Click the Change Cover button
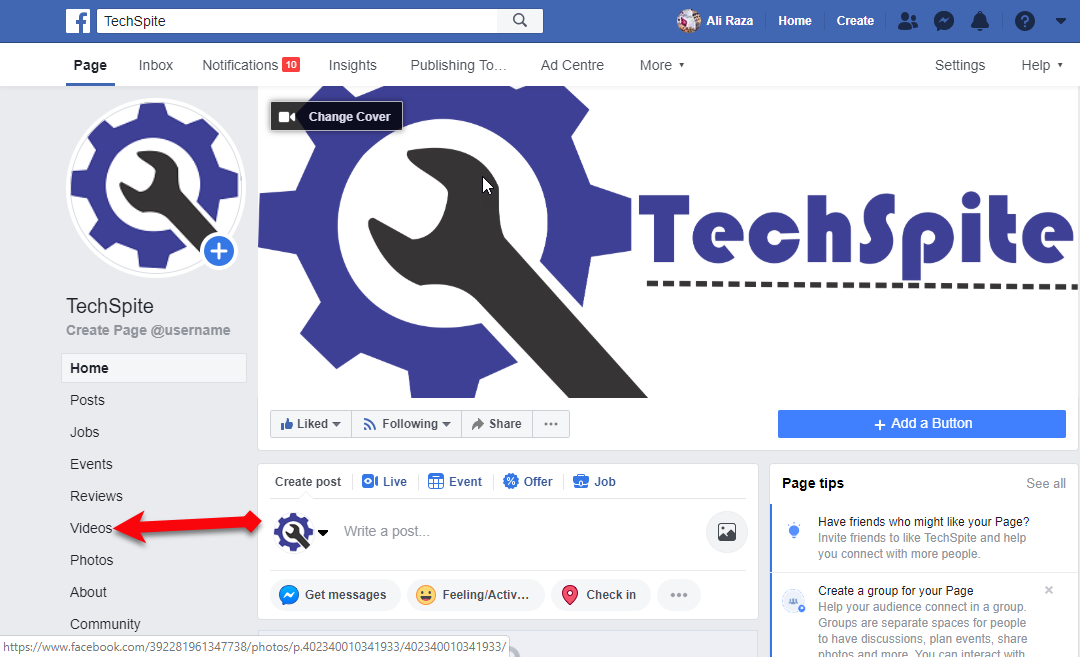Image resolution: width=1080 pixels, height=657 pixels. pos(336,116)
